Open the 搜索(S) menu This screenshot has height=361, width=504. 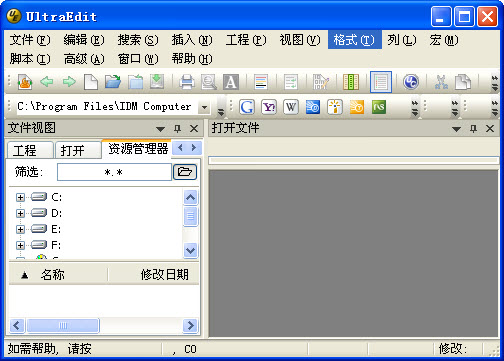[138, 40]
